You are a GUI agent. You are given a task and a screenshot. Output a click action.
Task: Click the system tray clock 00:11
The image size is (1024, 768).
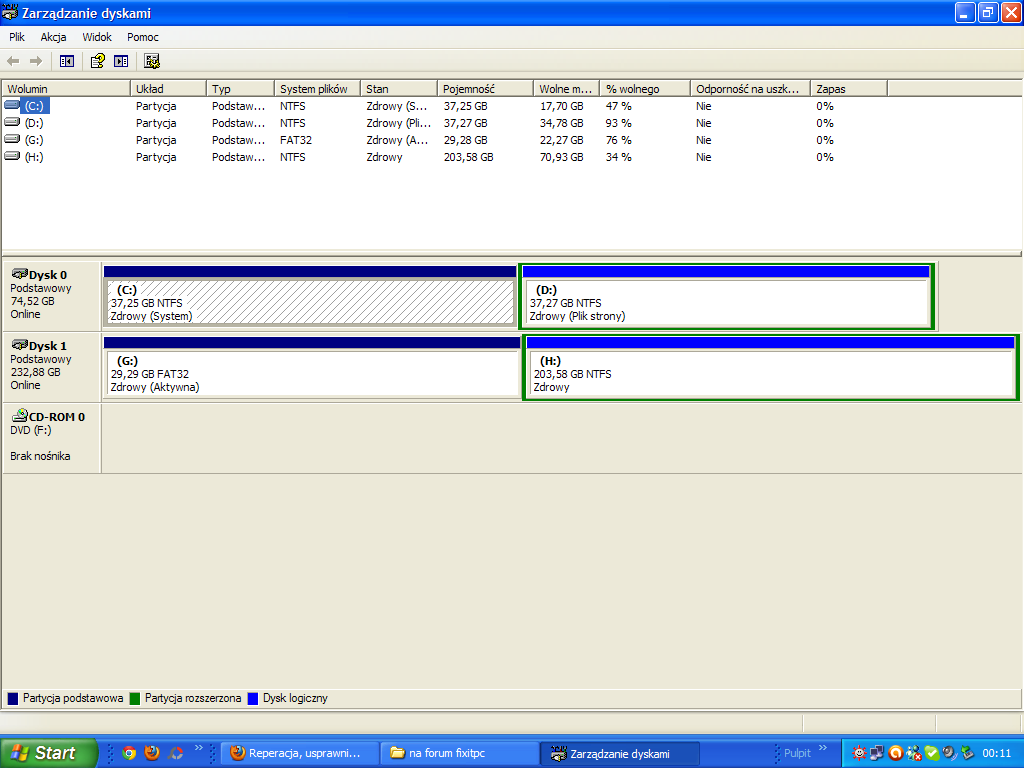point(997,753)
